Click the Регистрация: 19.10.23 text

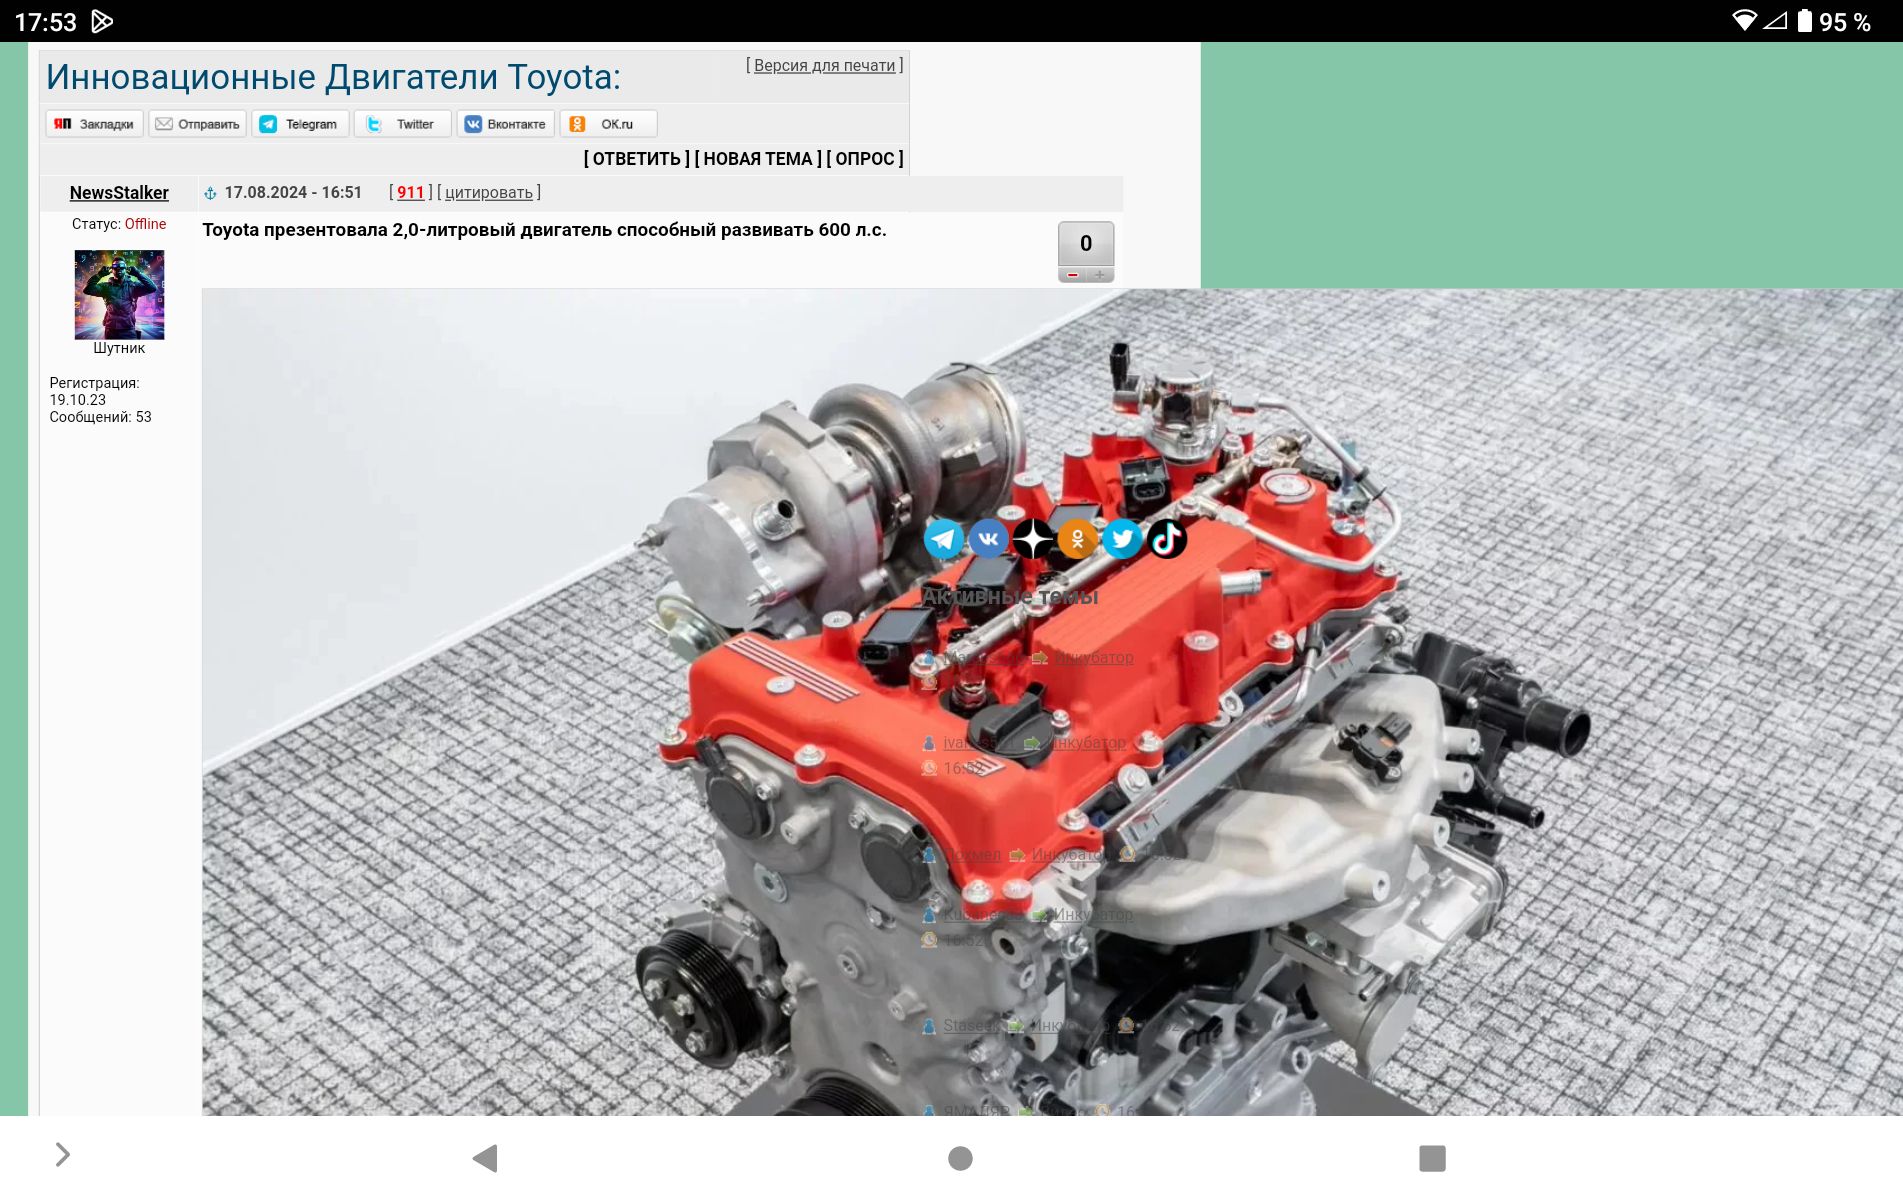[94, 391]
